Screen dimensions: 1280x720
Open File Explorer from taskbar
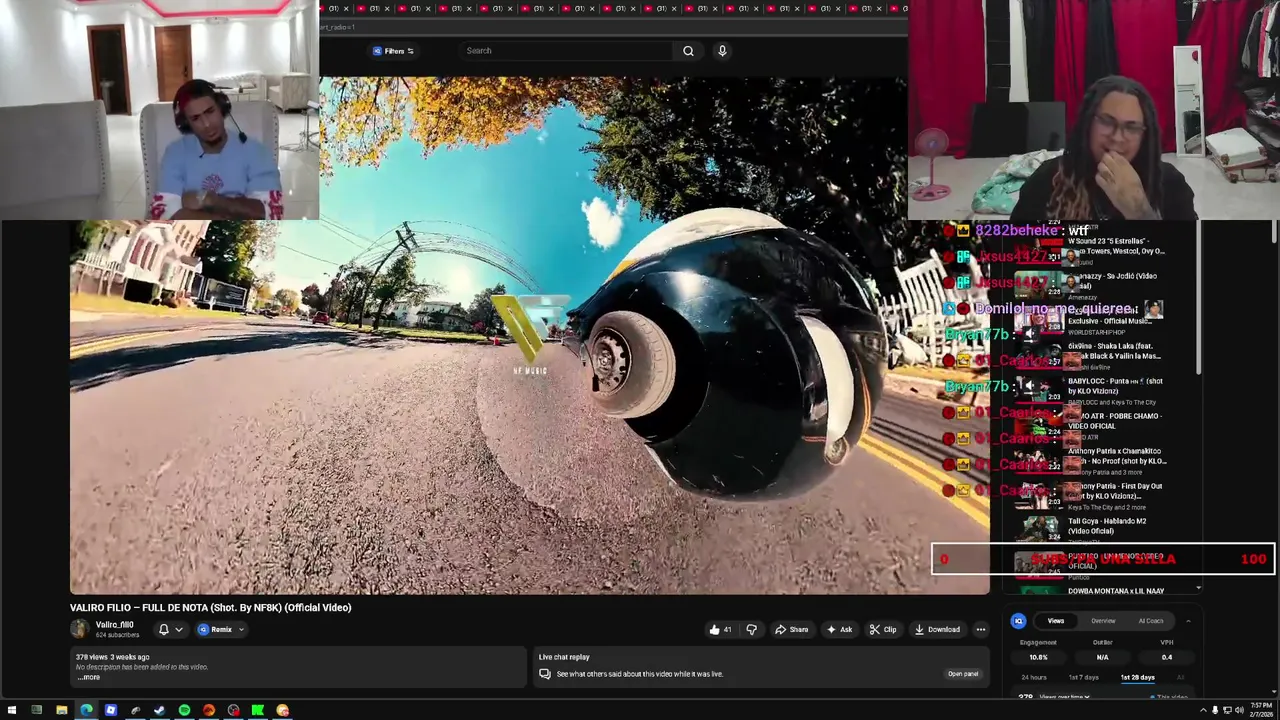(61, 710)
